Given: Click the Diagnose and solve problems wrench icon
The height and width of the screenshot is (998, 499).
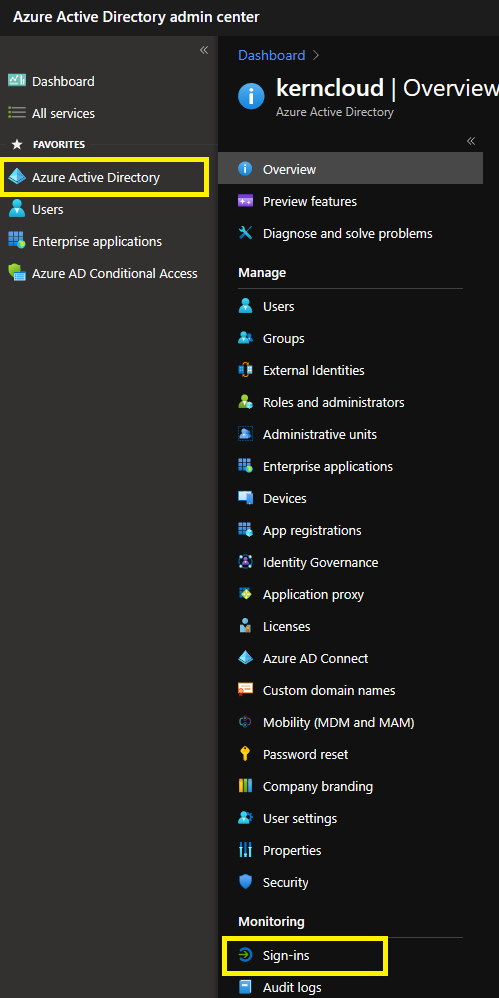Looking at the screenshot, I should coord(245,233).
